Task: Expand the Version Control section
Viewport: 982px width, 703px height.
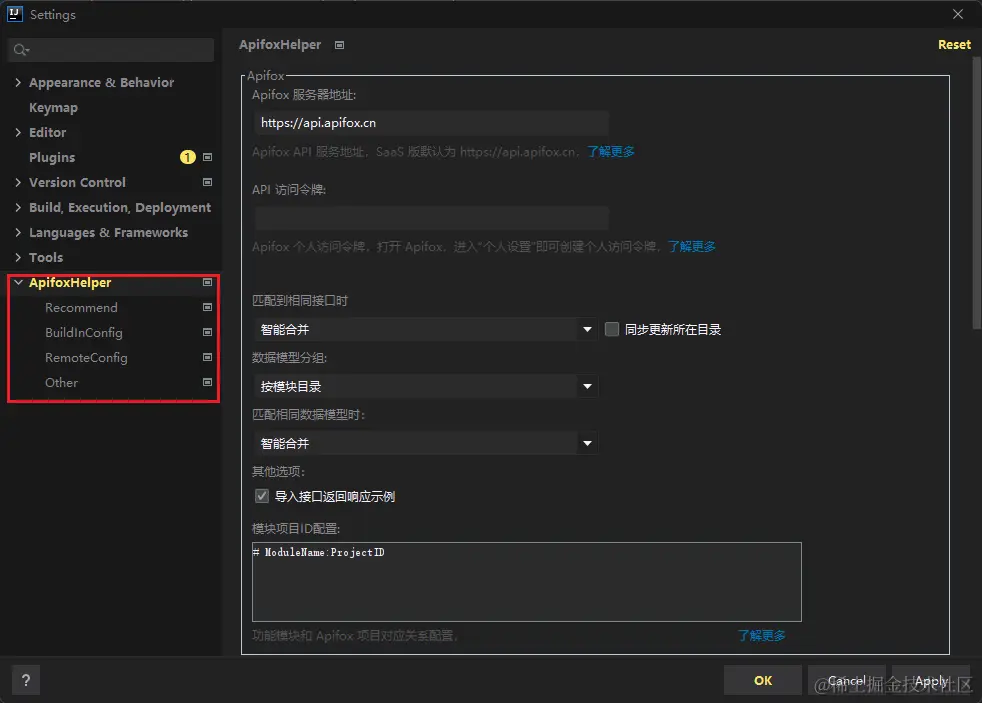Action: coord(18,182)
